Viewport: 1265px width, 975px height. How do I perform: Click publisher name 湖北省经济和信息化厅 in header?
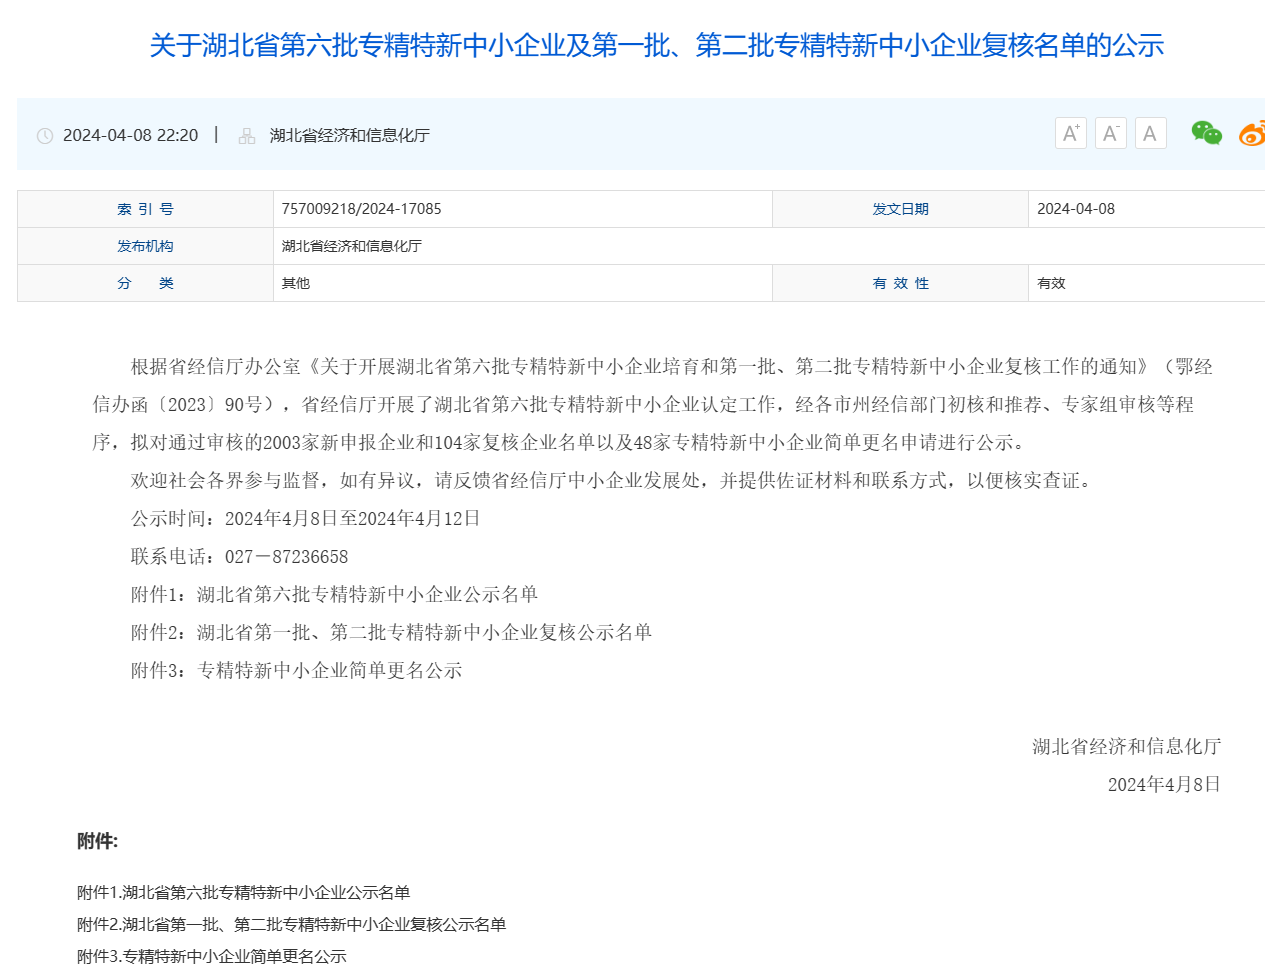[350, 134]
